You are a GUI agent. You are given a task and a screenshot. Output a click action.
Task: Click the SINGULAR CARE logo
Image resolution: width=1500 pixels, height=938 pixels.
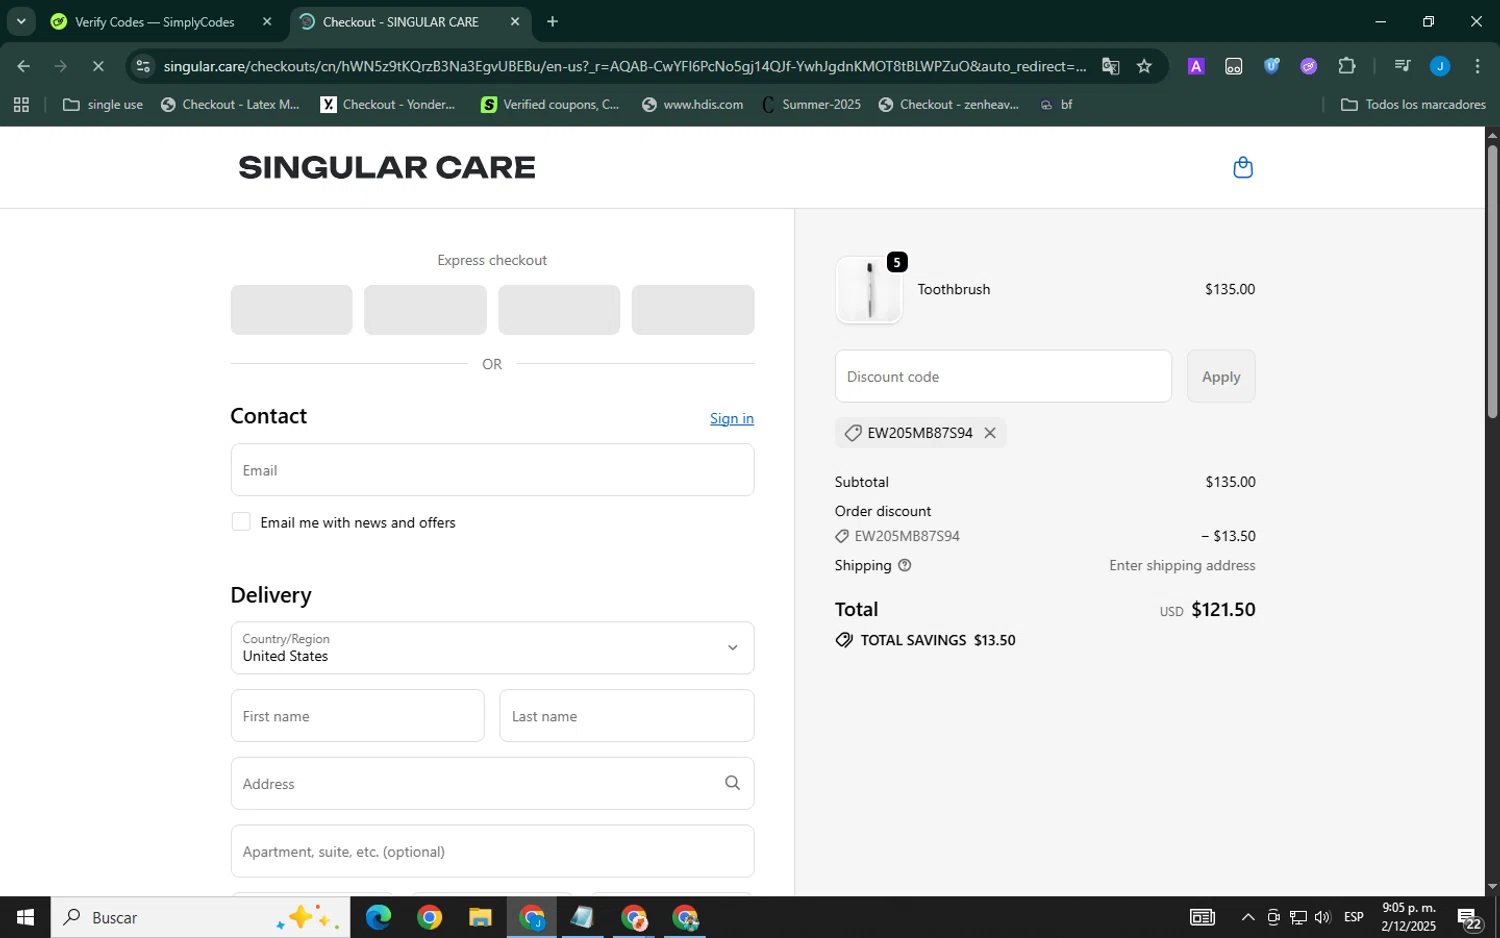(x=387, y=167)
